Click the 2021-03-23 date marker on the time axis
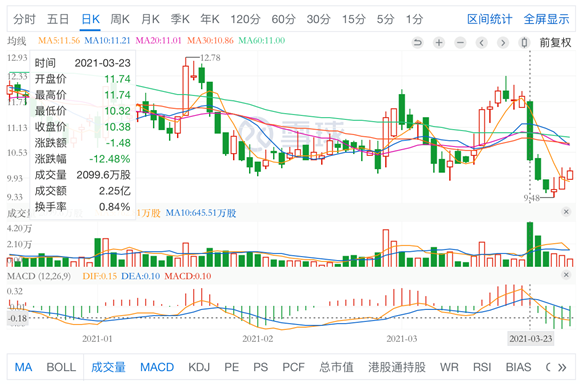 click(530, 338)
